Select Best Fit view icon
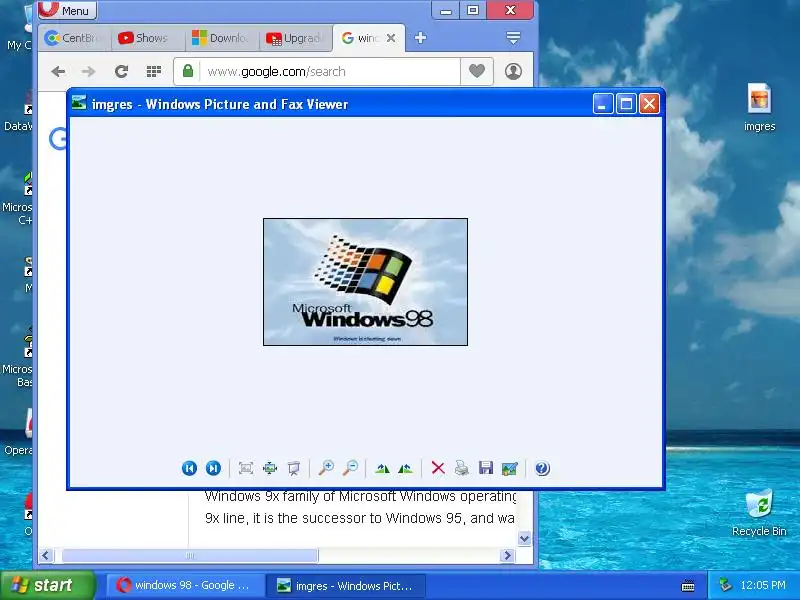Screen dimensions: 800x600 [246, 468]
